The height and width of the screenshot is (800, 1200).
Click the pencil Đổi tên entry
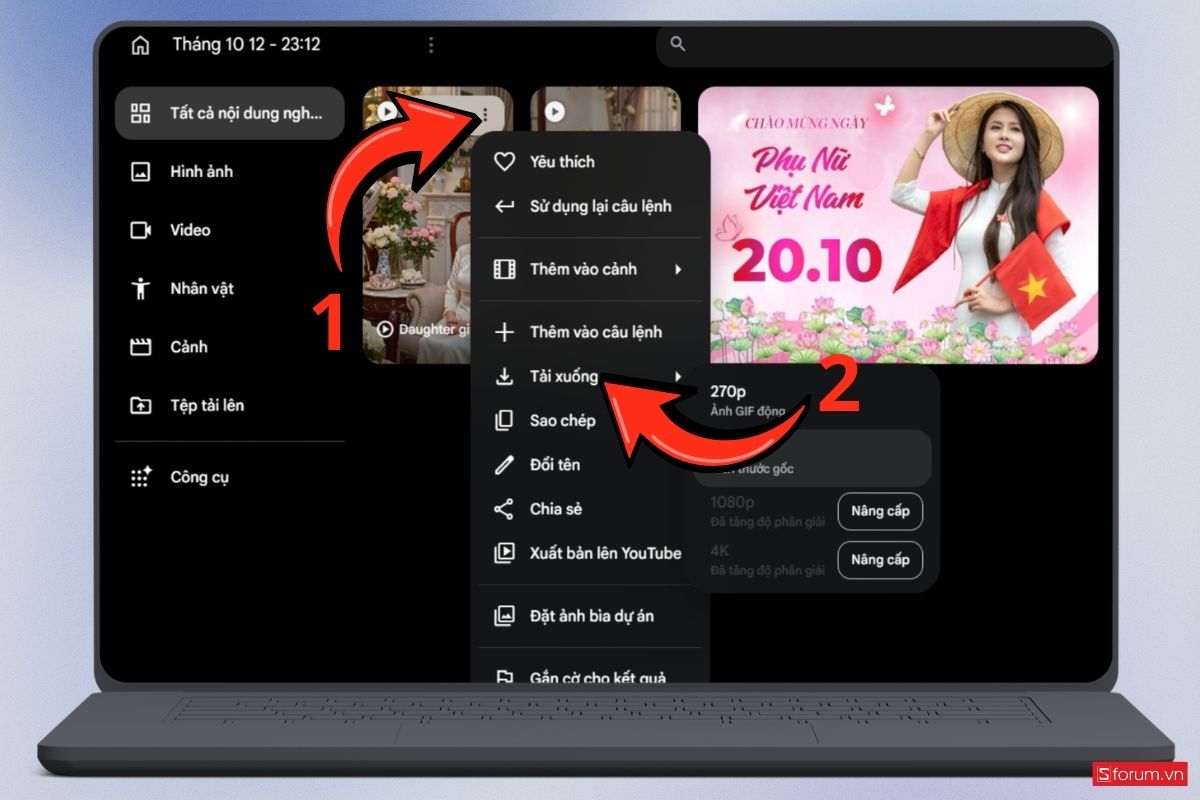click(x=590, y=465)
